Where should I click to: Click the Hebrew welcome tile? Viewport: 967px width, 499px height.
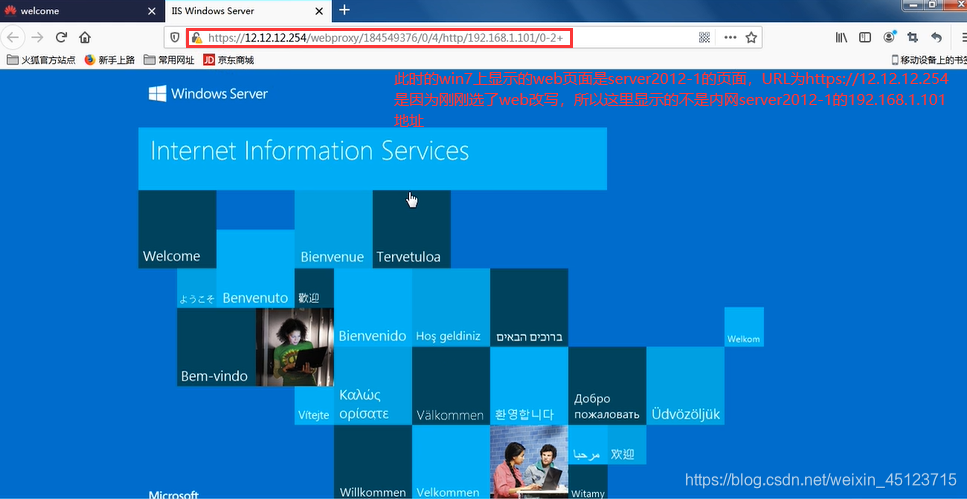[529, 307]
